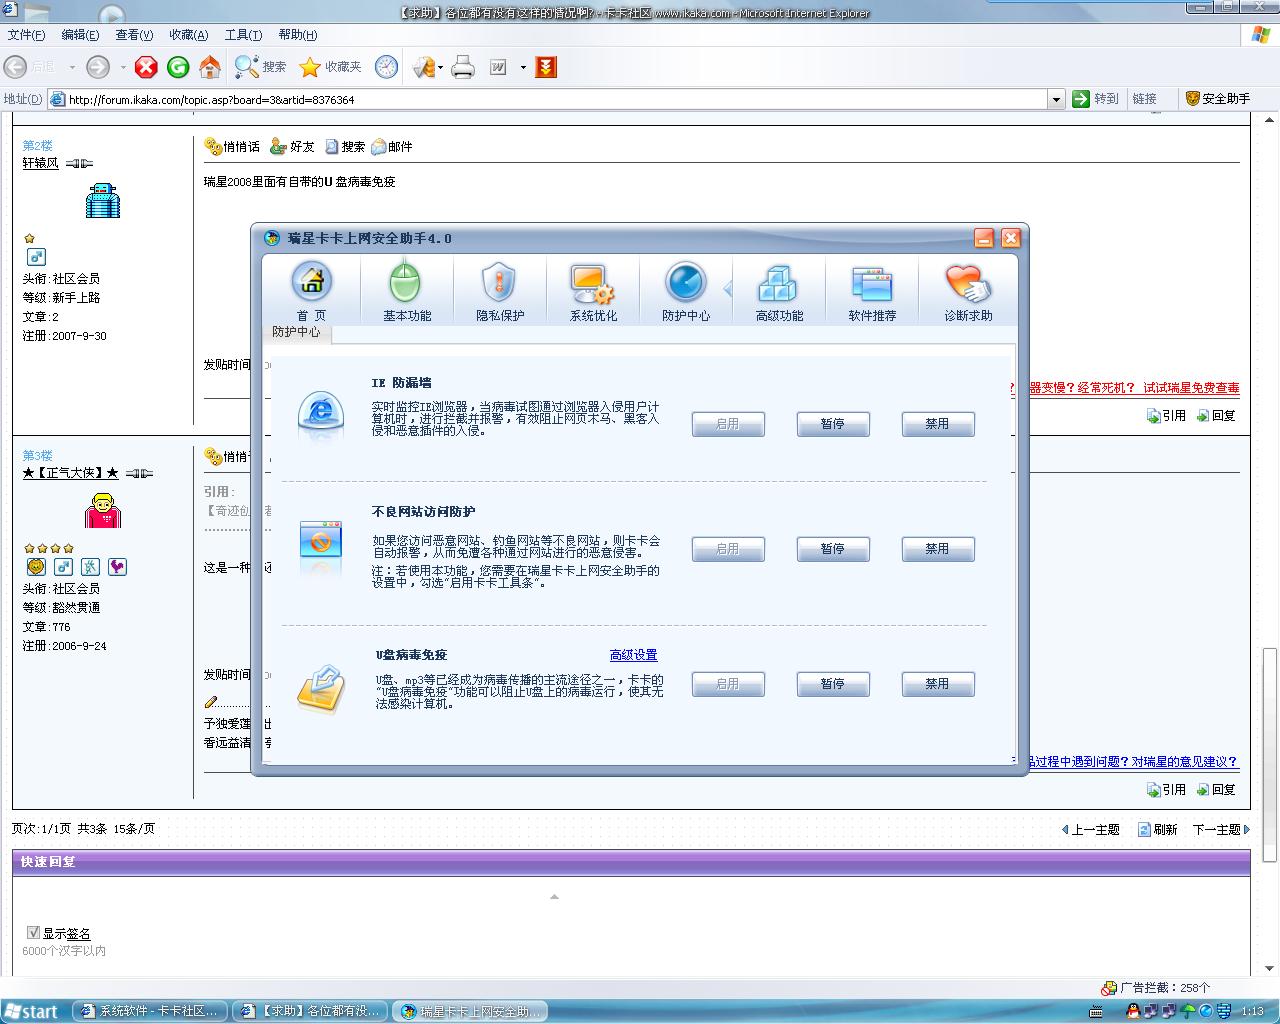Open the 编辑(E) menu
1280x1024 pixels.
(80, 35)
